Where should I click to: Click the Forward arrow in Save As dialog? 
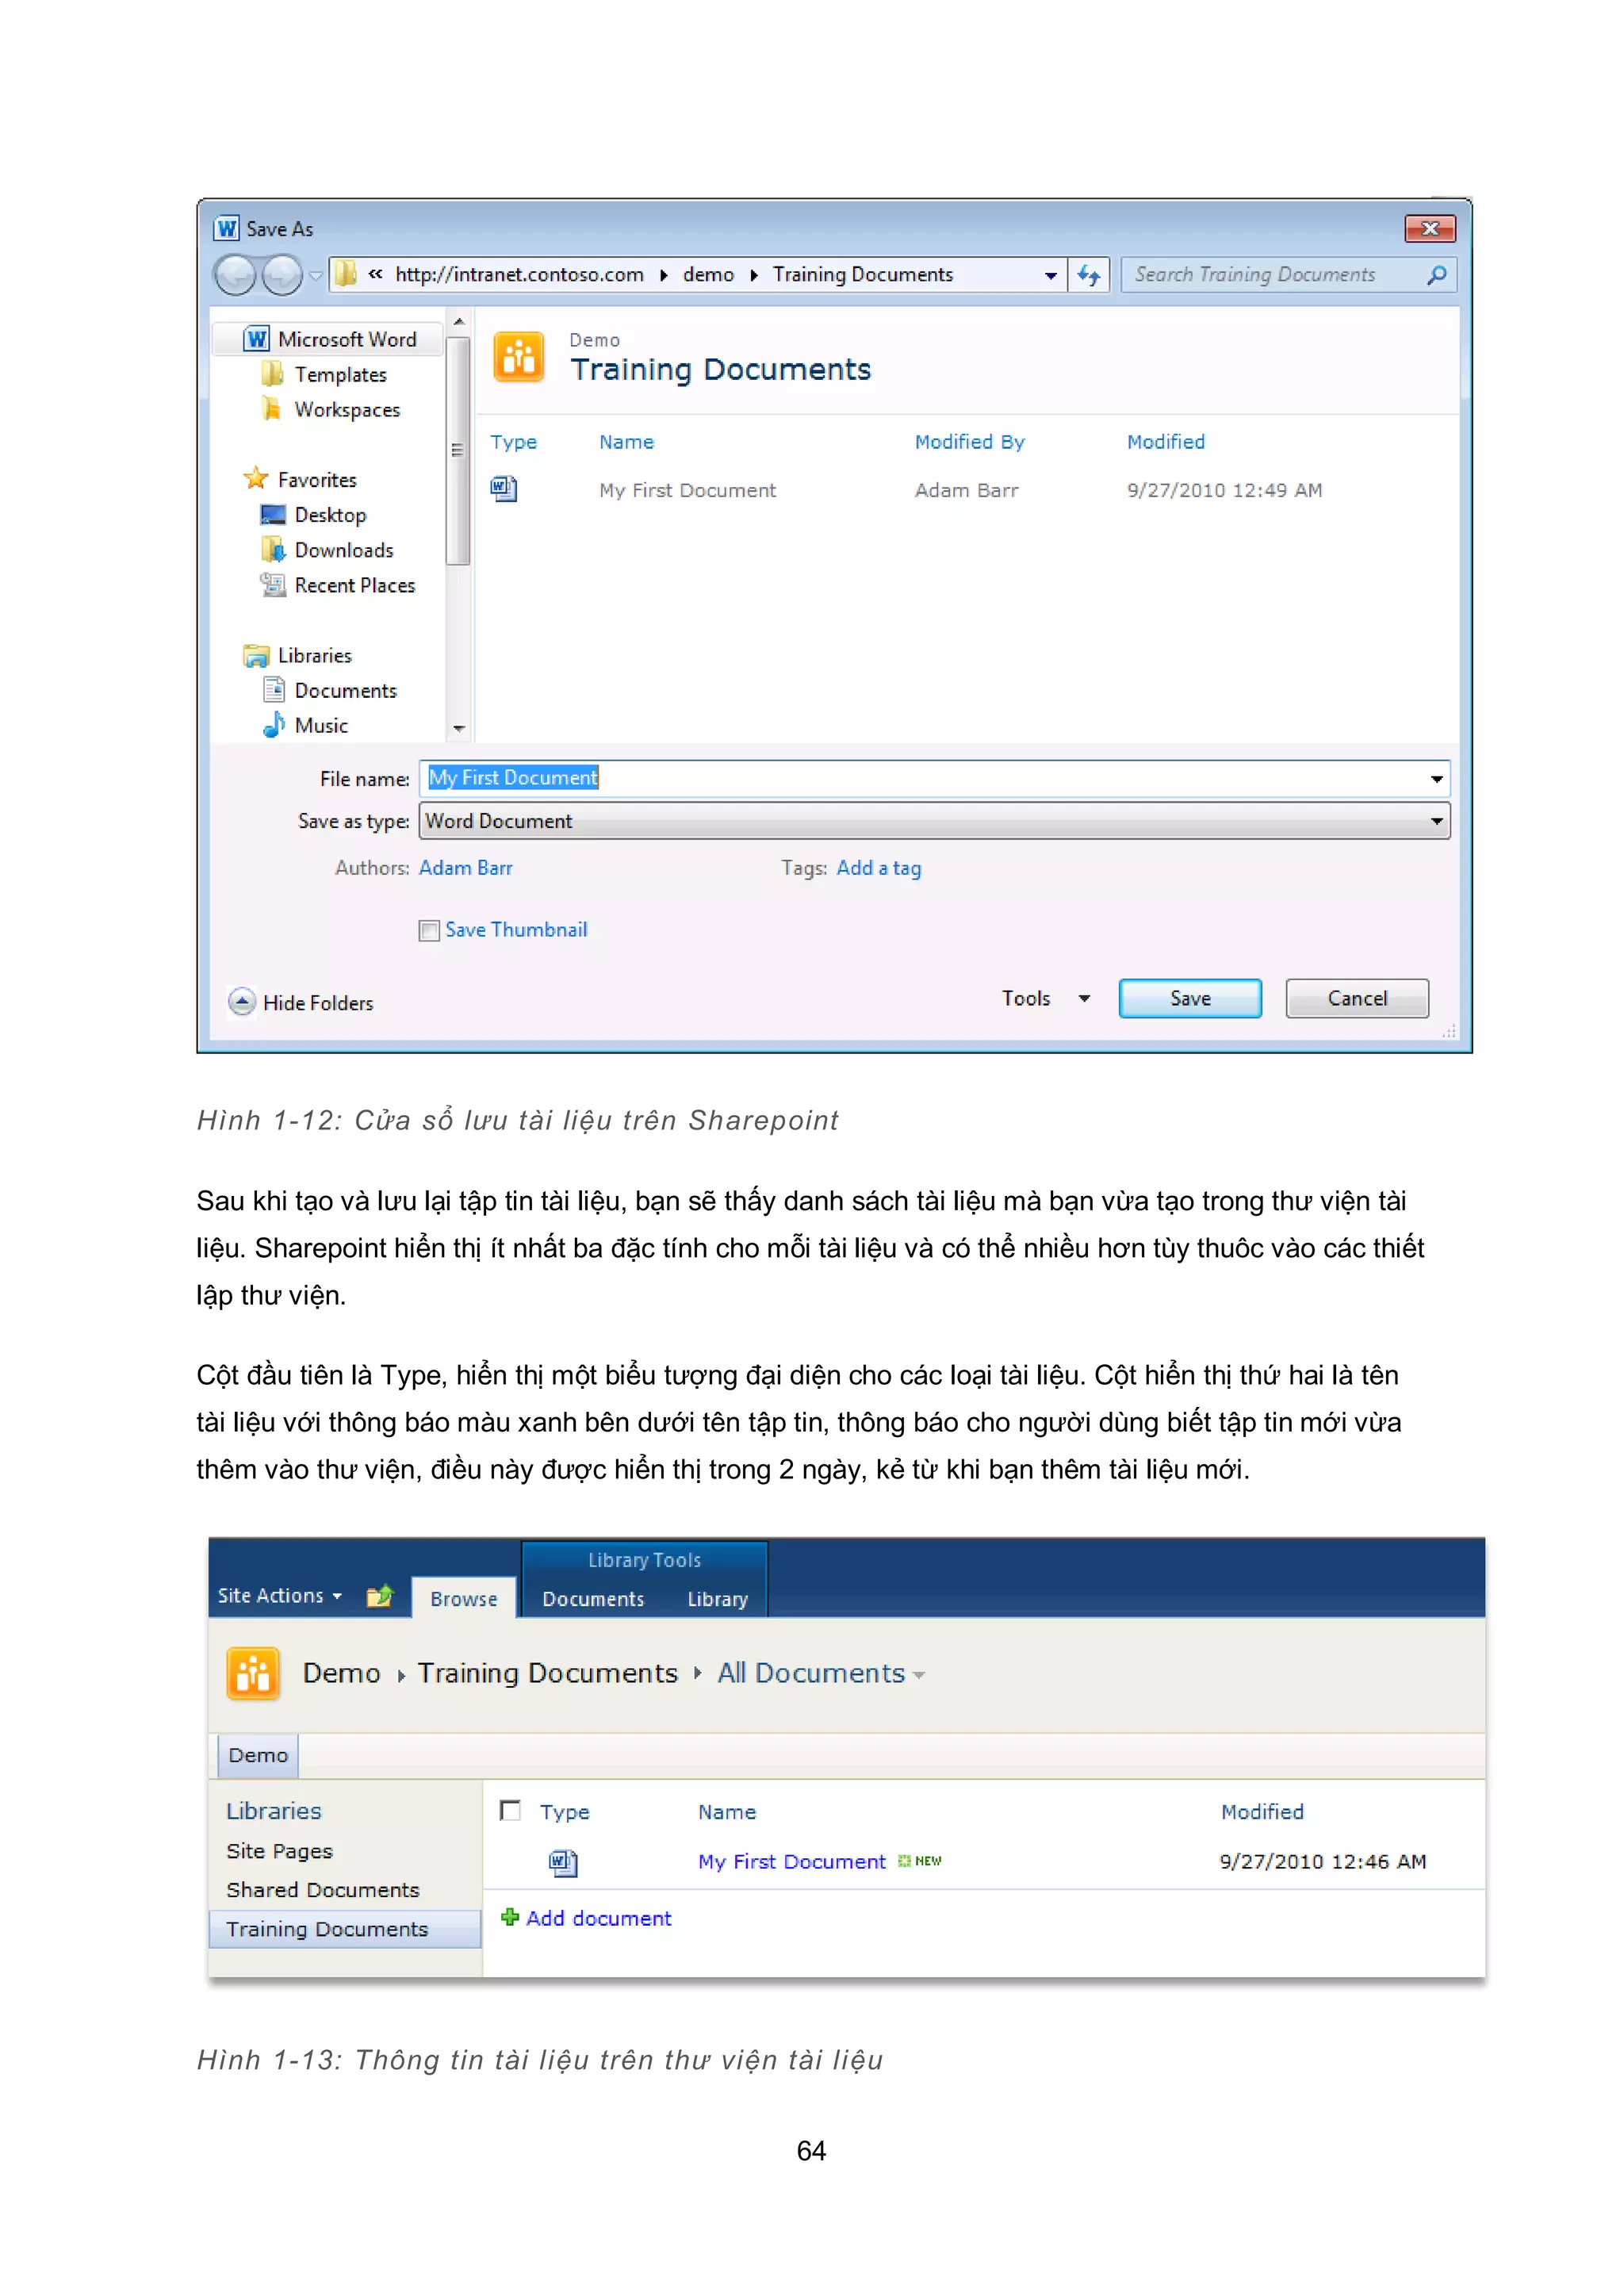click(x=282, y=275)
